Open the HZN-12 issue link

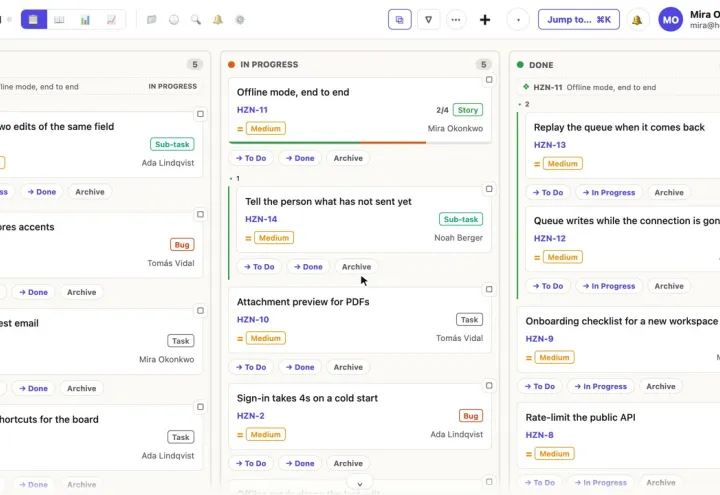coord(550,238)
